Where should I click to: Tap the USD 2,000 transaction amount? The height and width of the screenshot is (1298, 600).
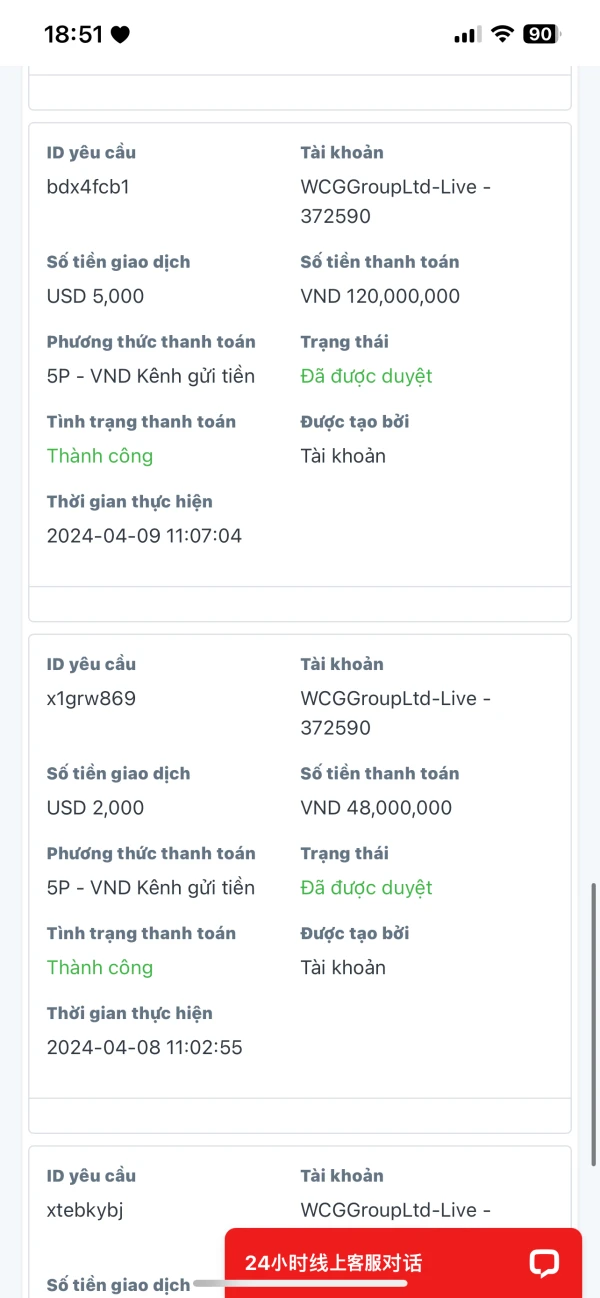coord(95,808)
